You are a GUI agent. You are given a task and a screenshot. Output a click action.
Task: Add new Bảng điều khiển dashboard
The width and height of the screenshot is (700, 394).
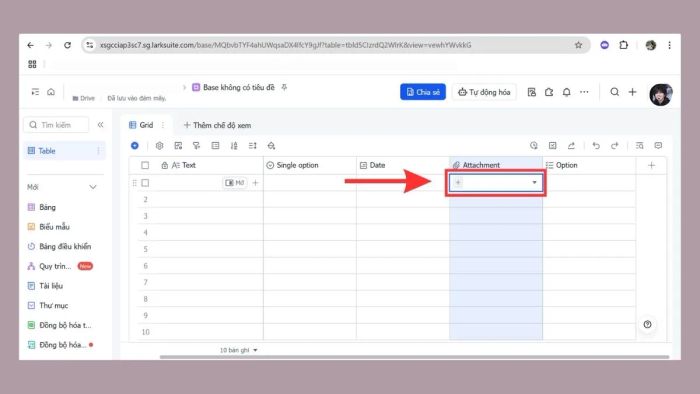click(x=65, y=246)
